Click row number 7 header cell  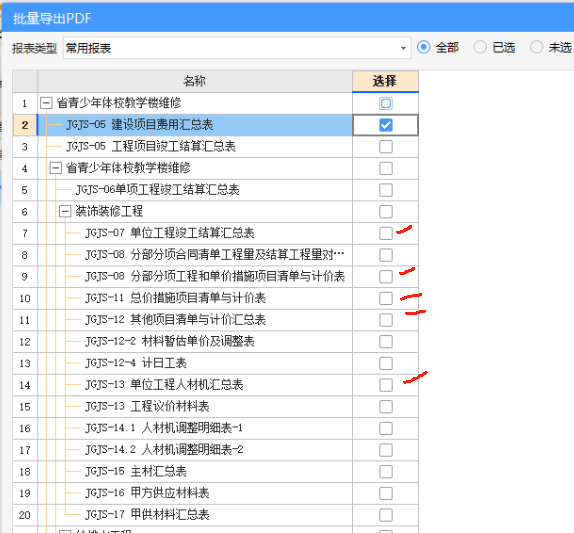pyautogui.click(x=25, y=233)
